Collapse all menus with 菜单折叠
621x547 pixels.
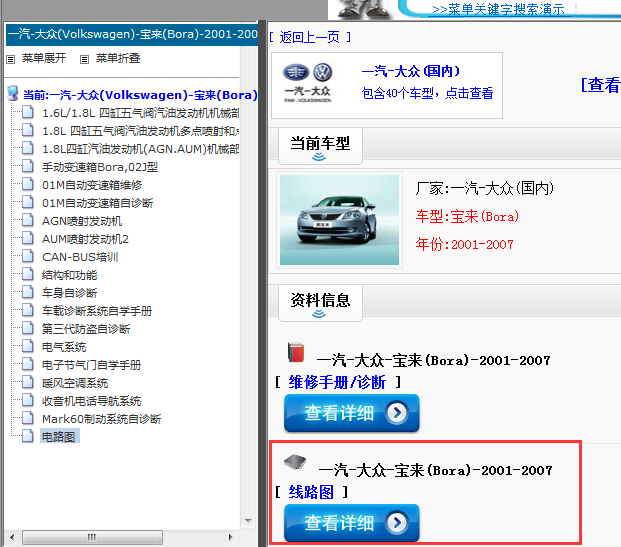pos(118,58)
